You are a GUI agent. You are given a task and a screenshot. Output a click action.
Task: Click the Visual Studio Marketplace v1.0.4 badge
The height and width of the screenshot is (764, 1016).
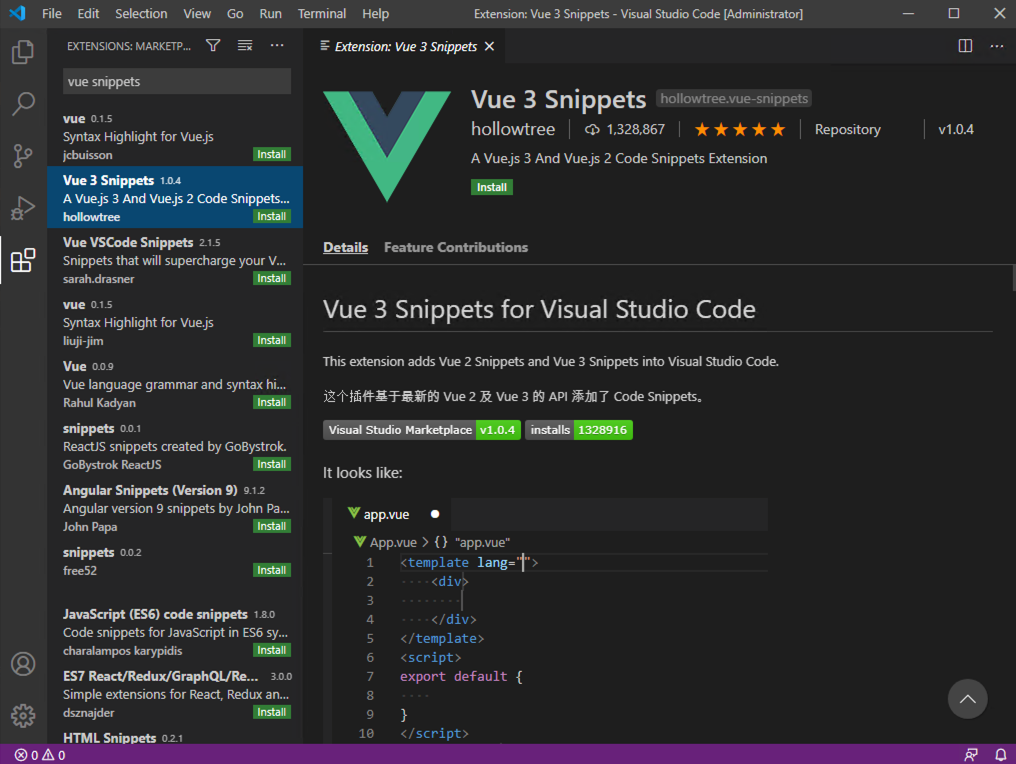[x=422, y=430]
